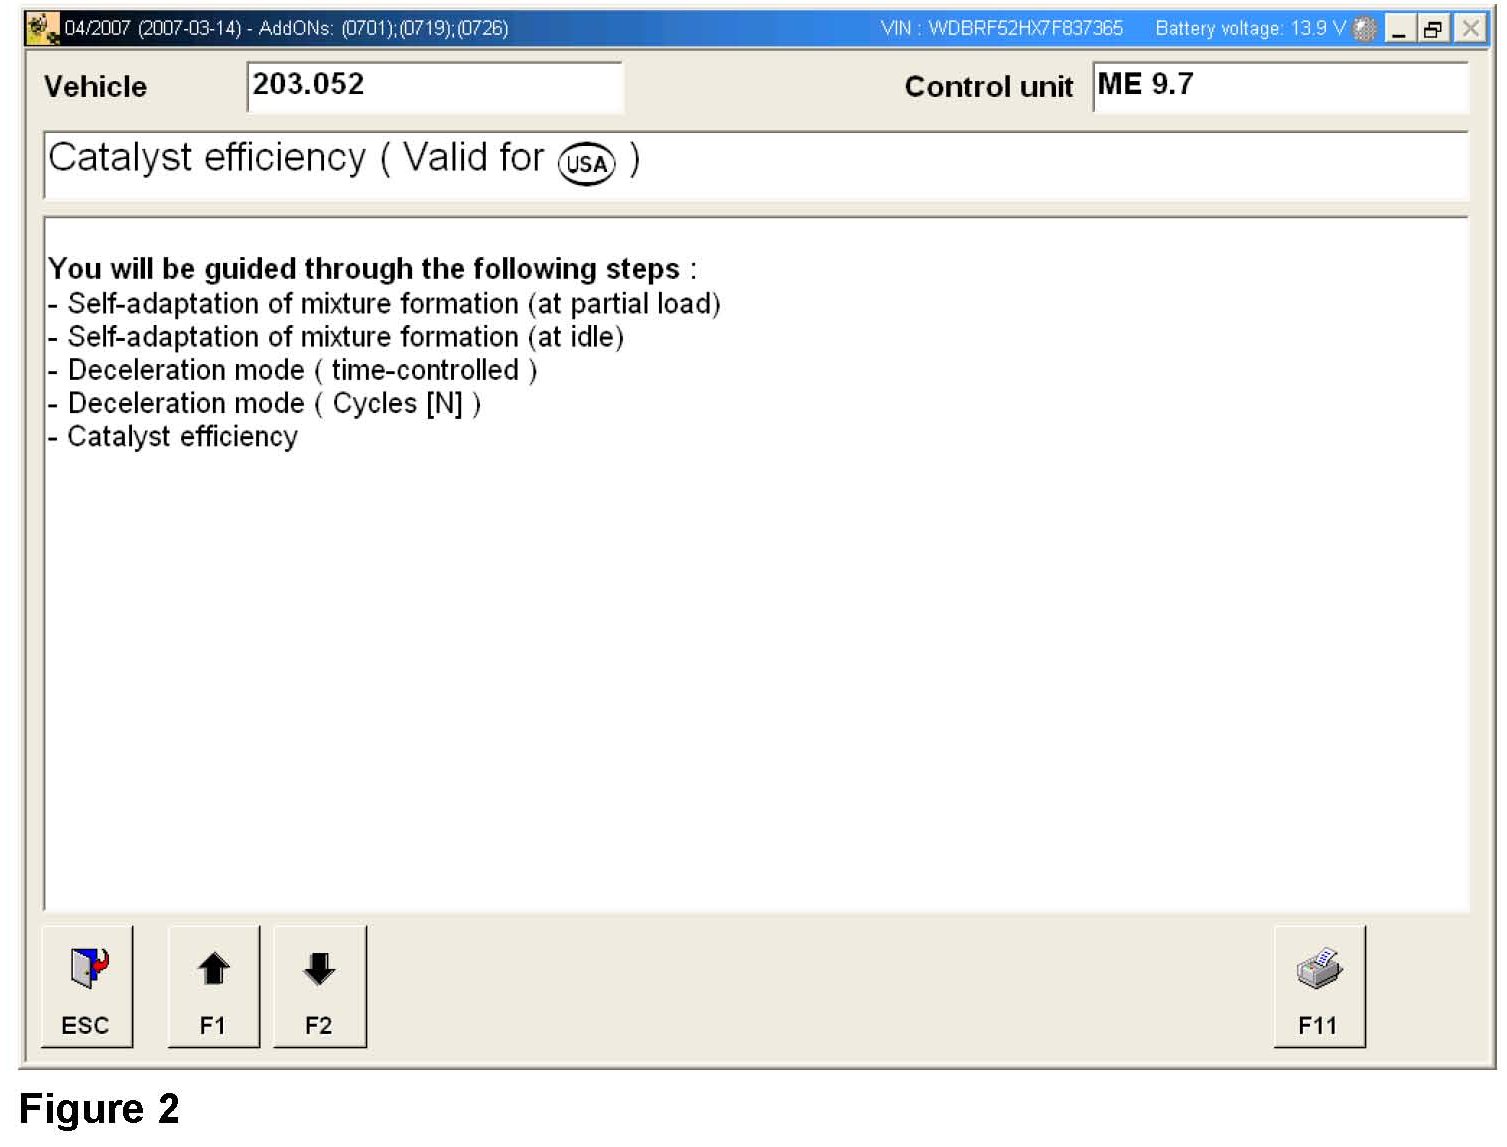Select the 'Catalyst efficiency ( Valid for' heading text
Viewport: 1507px width, 1147px height.
[296, 158]
